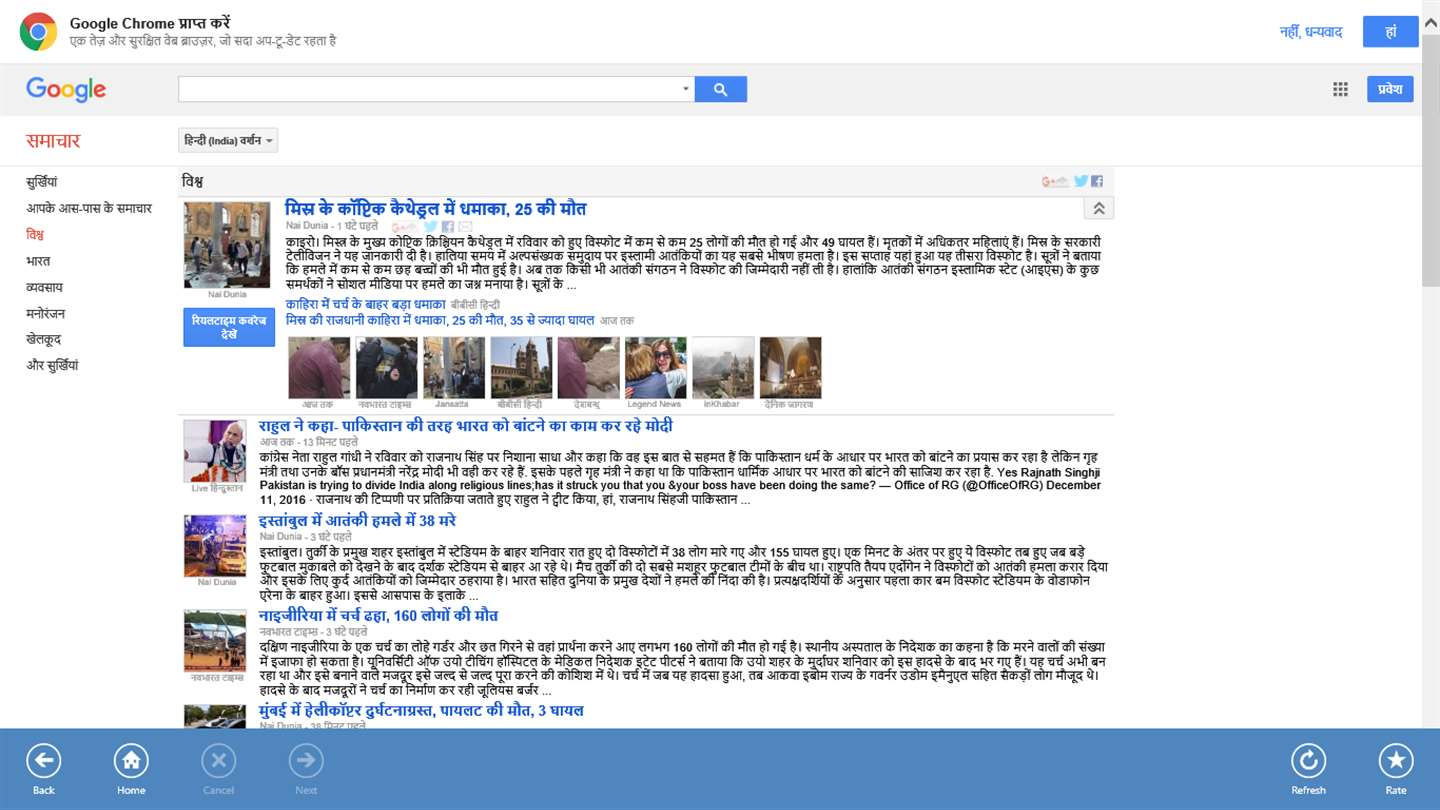This screenshot has width=1440, height=810.
Task: Click रियलटाइम कवरेज देखें button
Action: 229,327
